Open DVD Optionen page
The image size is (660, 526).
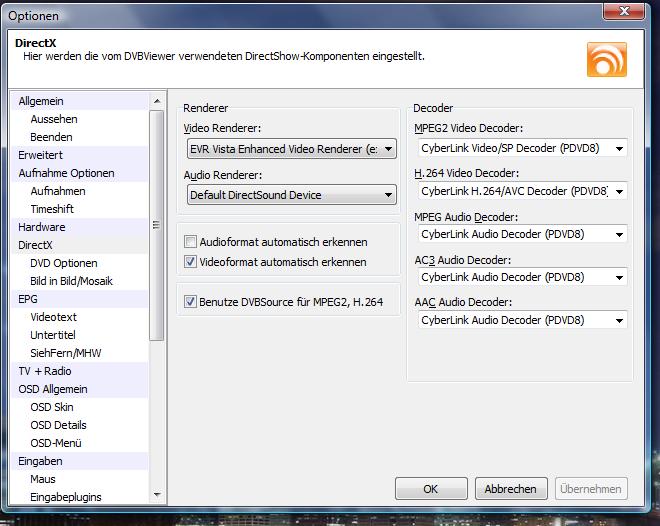click(64, 263)
